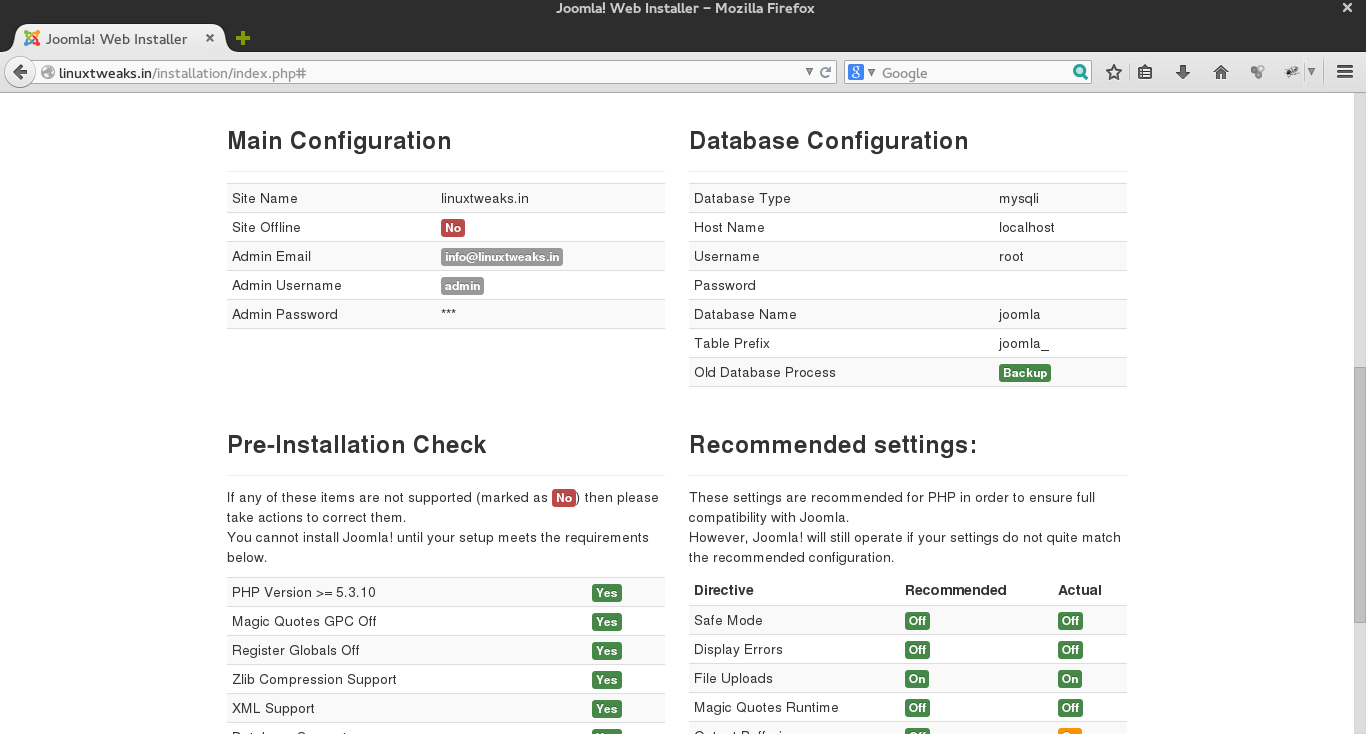Click the Yes badge for Magic Quotes GPC Off

606,622
